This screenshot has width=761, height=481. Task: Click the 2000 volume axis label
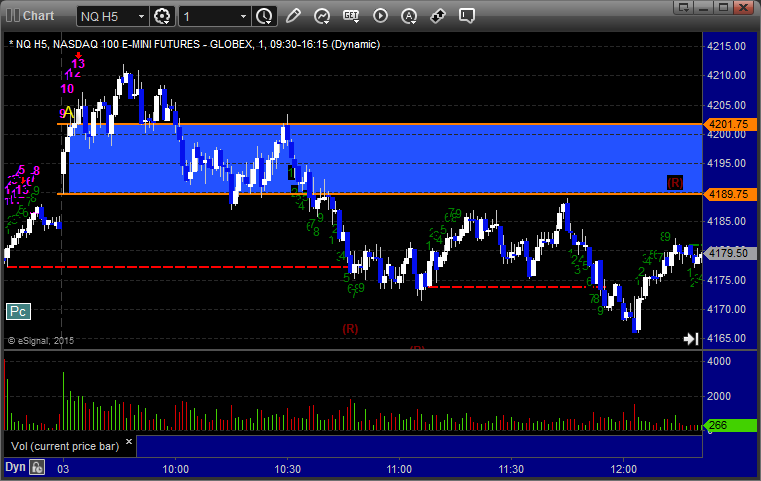(x=719, y=396)
